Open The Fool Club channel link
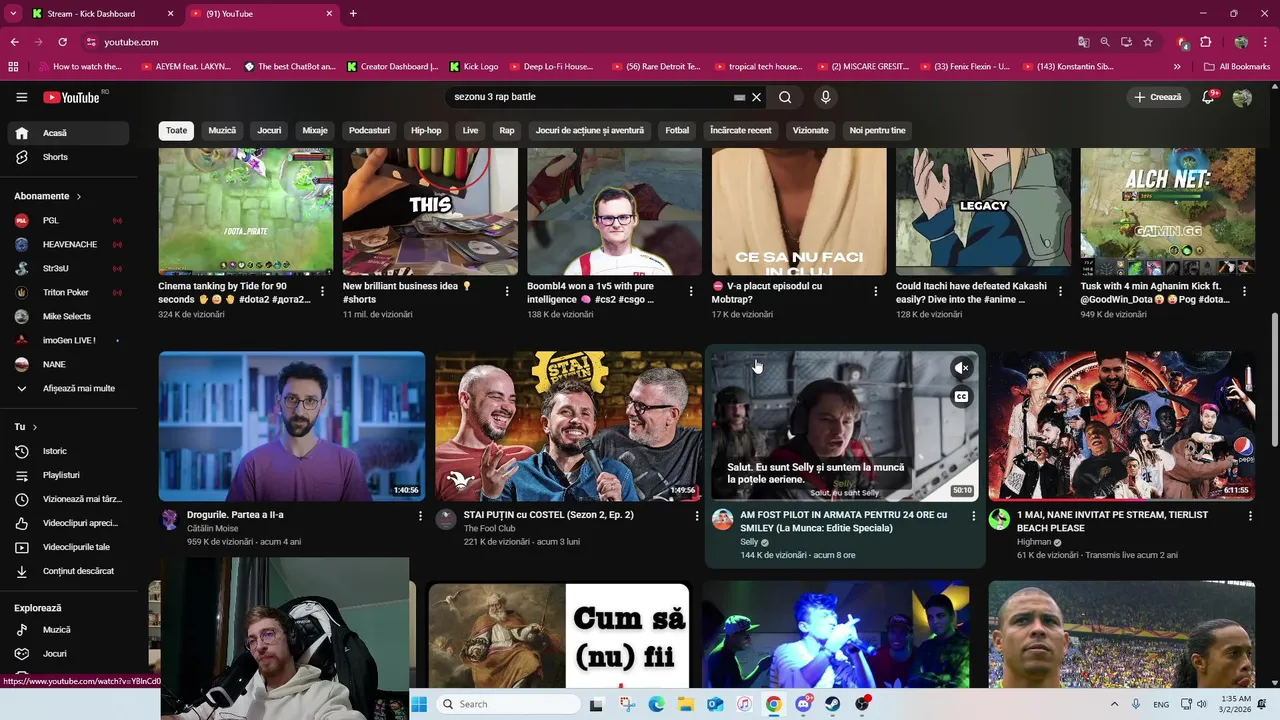 (x=489, y=529)
